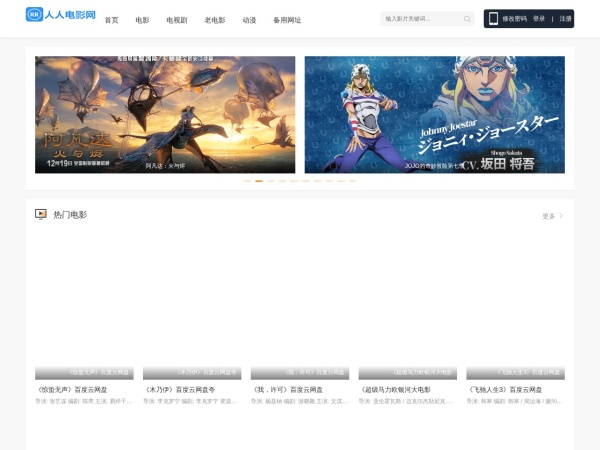Click the credits line under 木乃伊
600x450 pixels.
click(190, 401)
